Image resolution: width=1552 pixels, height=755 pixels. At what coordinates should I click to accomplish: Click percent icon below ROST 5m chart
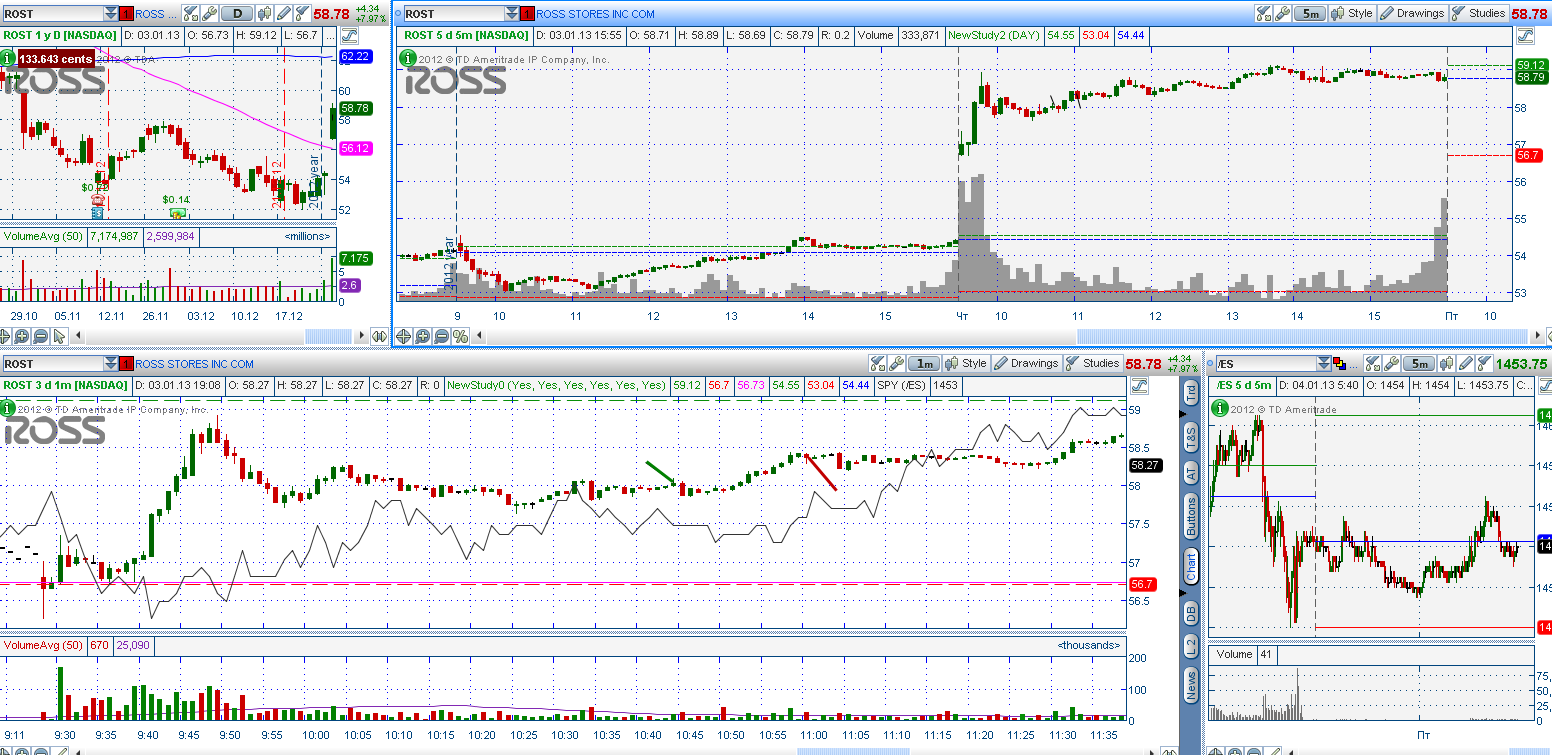coord(460,337)
